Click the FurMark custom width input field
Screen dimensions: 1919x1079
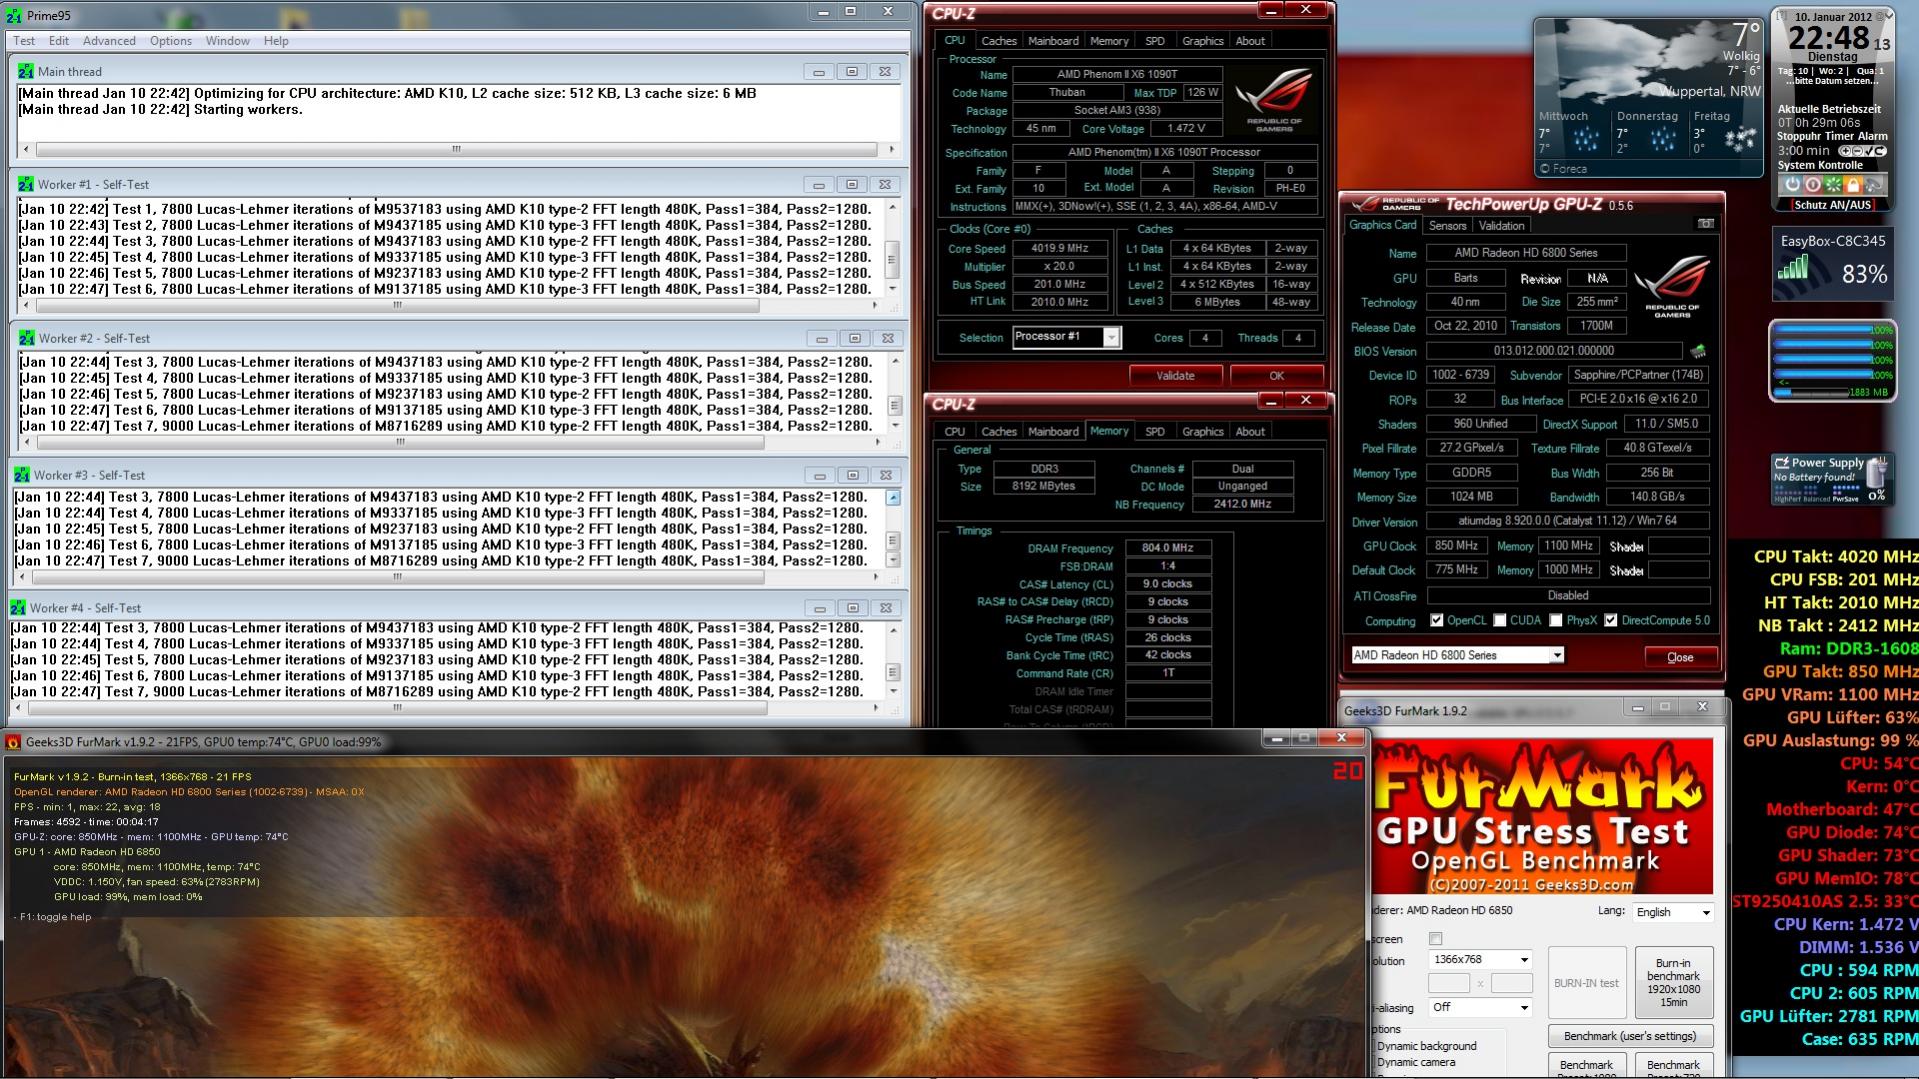[1449, 984]
